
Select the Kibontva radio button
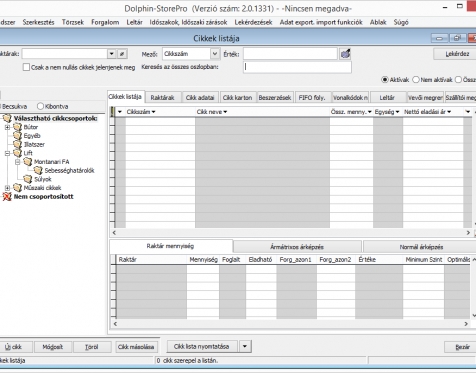[x=40, y=106]
